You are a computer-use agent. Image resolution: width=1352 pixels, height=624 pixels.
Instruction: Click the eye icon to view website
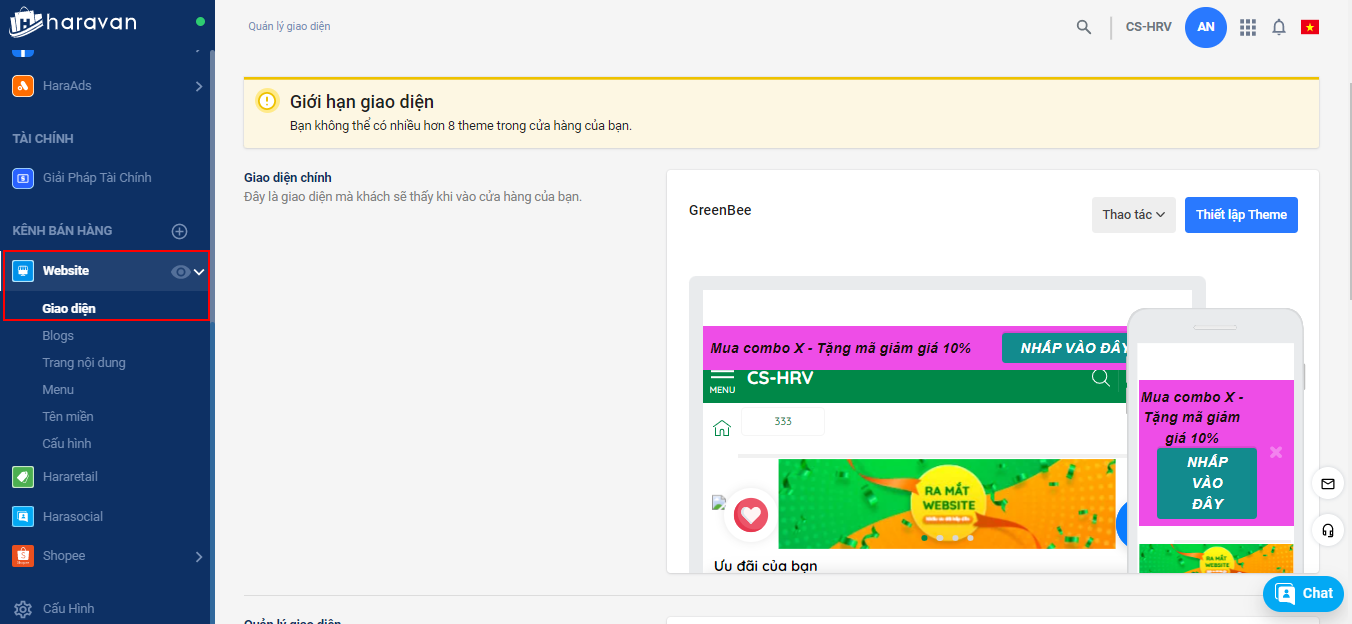tap(180, 271)
